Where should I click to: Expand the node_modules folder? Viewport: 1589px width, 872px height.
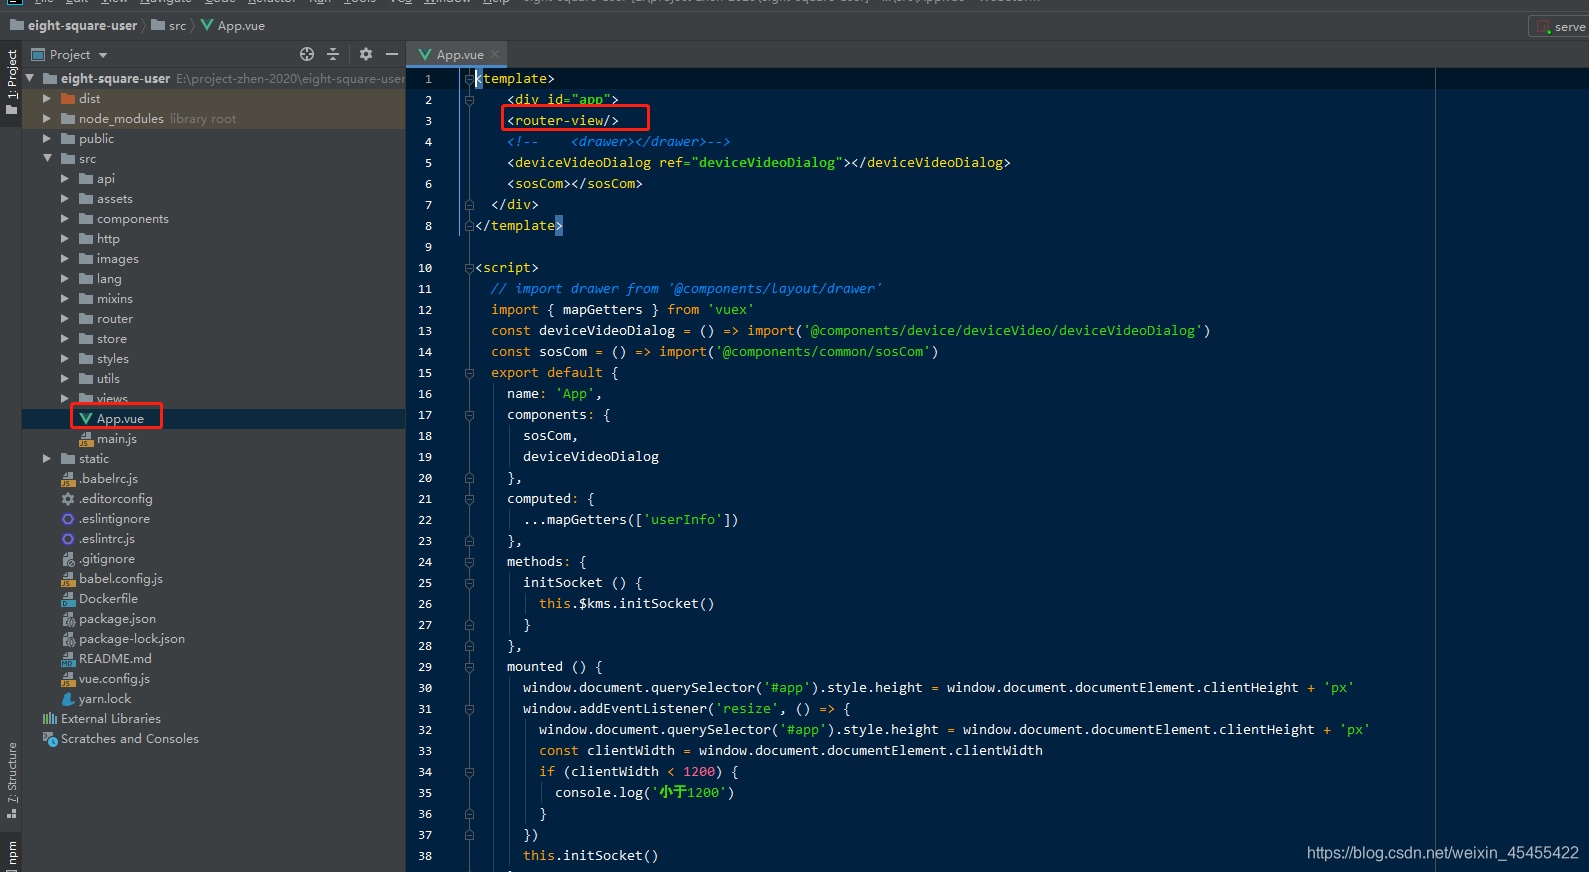pos(47,118)
